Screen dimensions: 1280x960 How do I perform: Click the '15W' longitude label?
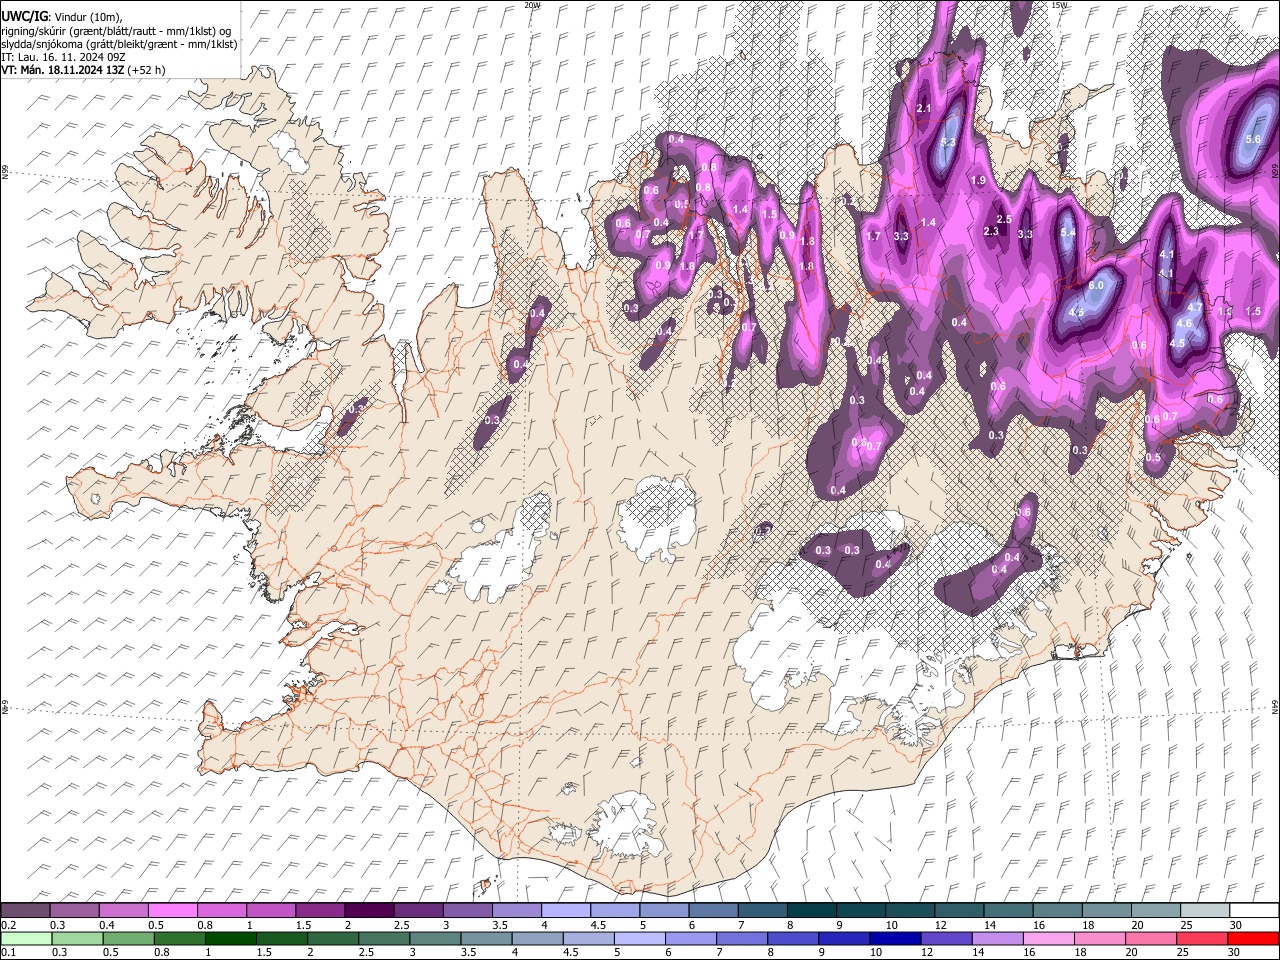pos(1059,5)
